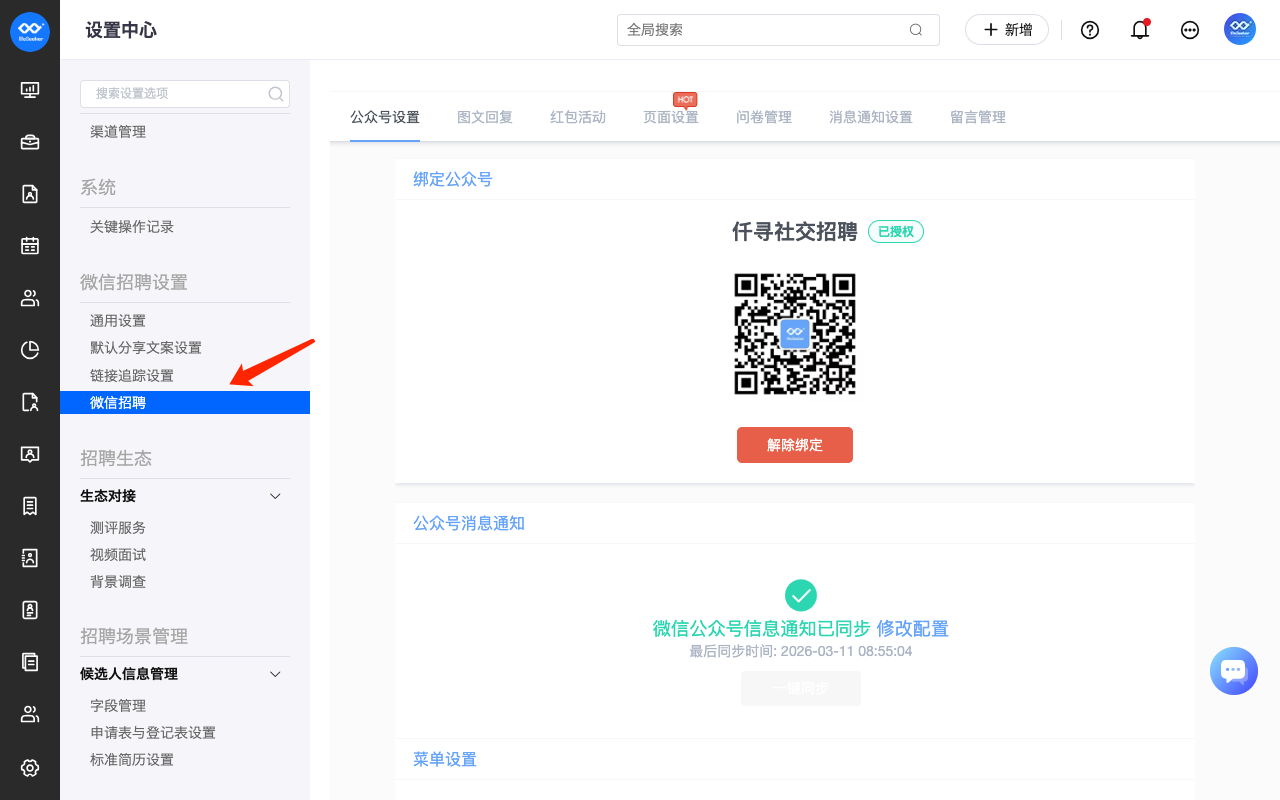
Task: Click the 已授权 status badge
Action: 896,232
